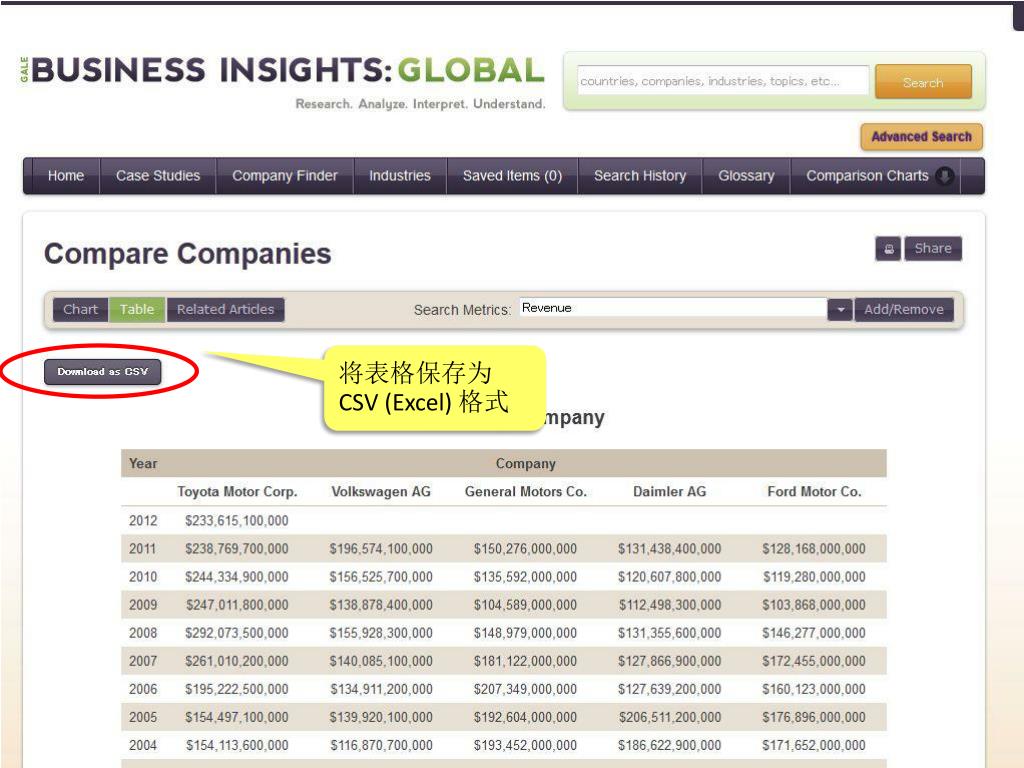Viewport: 1024px width, 768px height.
Task: Switch to Related Articles tab
Action: 225,310
